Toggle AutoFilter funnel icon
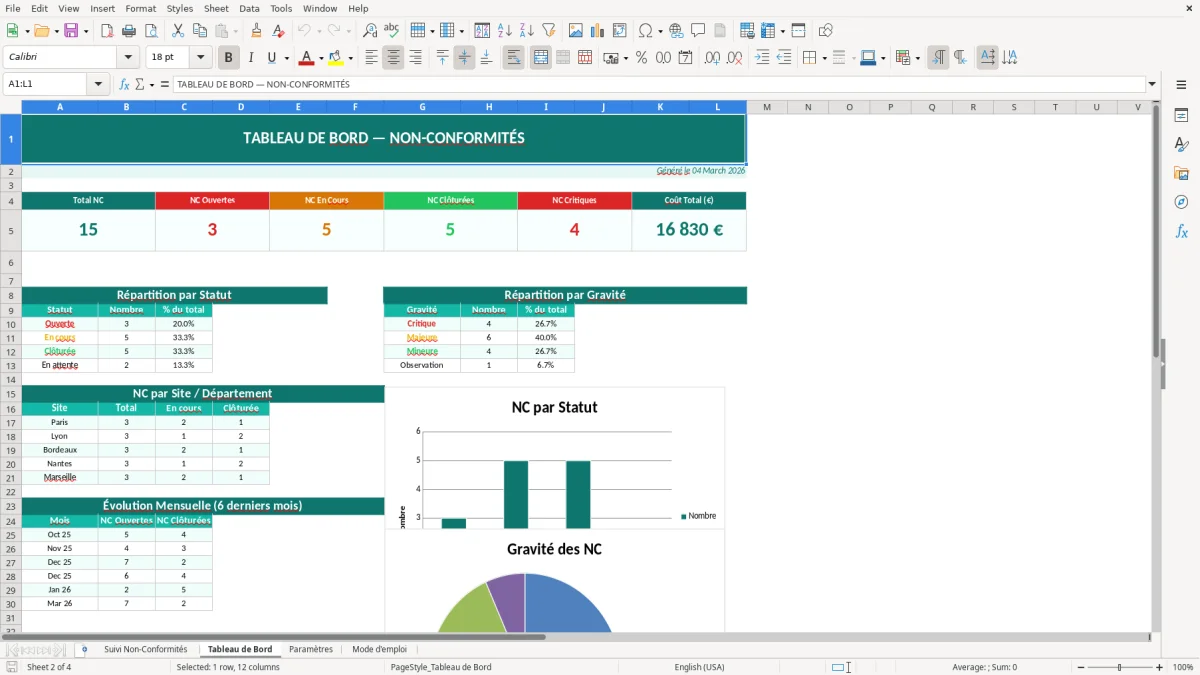The image size is (1200, 675). coord(548,31)
